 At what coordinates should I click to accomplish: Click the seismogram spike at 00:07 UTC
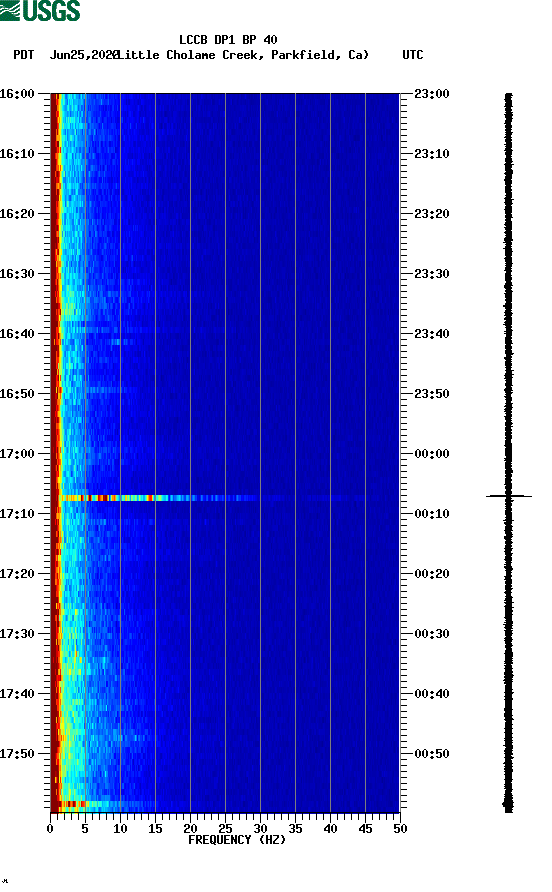(x=509, y=496)
